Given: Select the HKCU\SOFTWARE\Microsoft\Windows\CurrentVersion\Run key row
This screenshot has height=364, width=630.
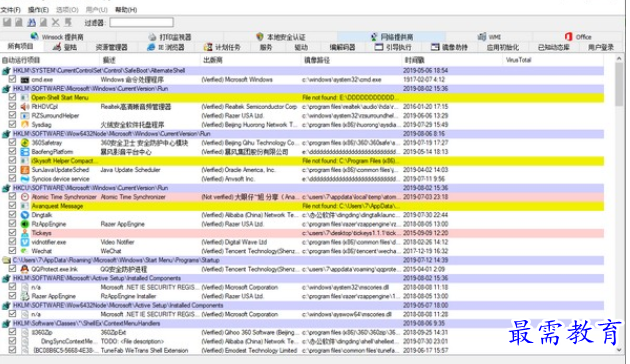Looking at the screenshot, I should 303,188.
